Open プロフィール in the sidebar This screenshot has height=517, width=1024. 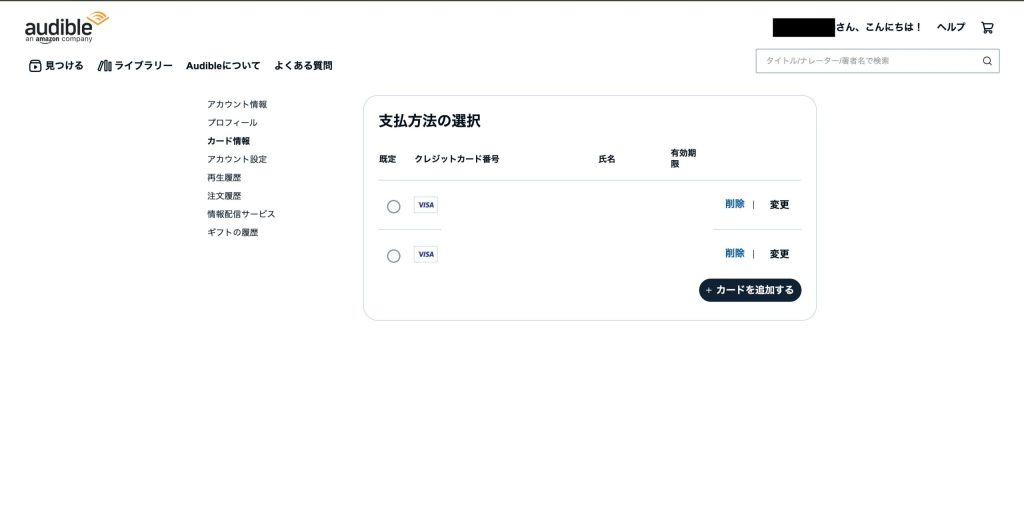click(232, 123)
